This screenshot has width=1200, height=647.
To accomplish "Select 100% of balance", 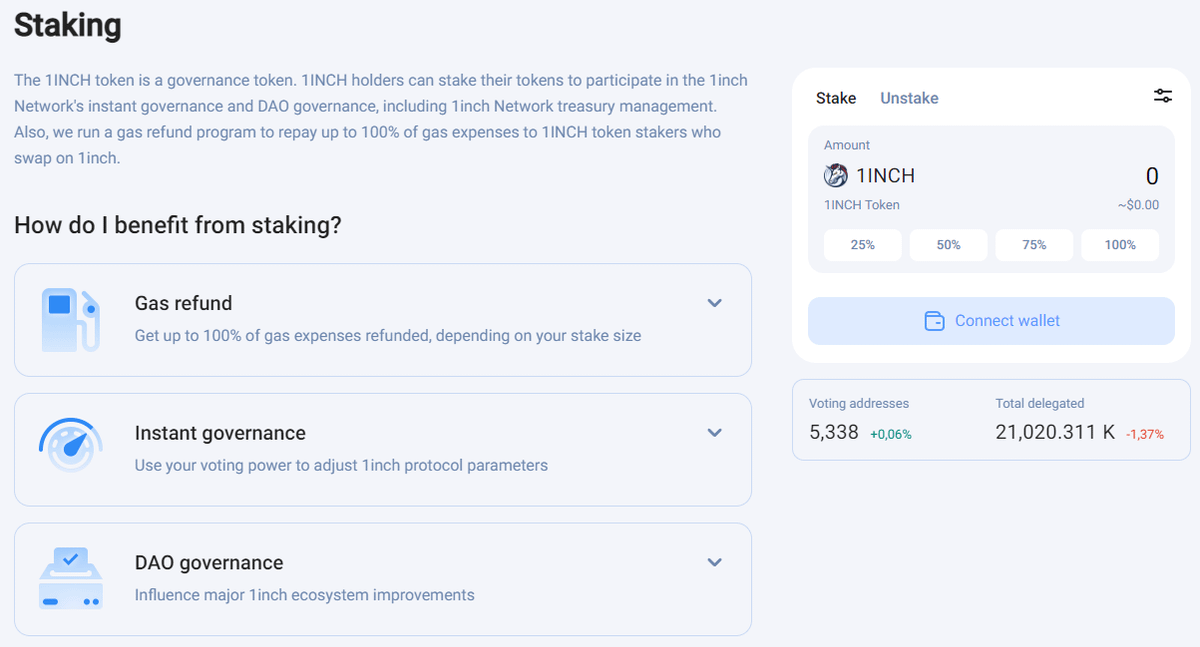I will (1120, 245).
